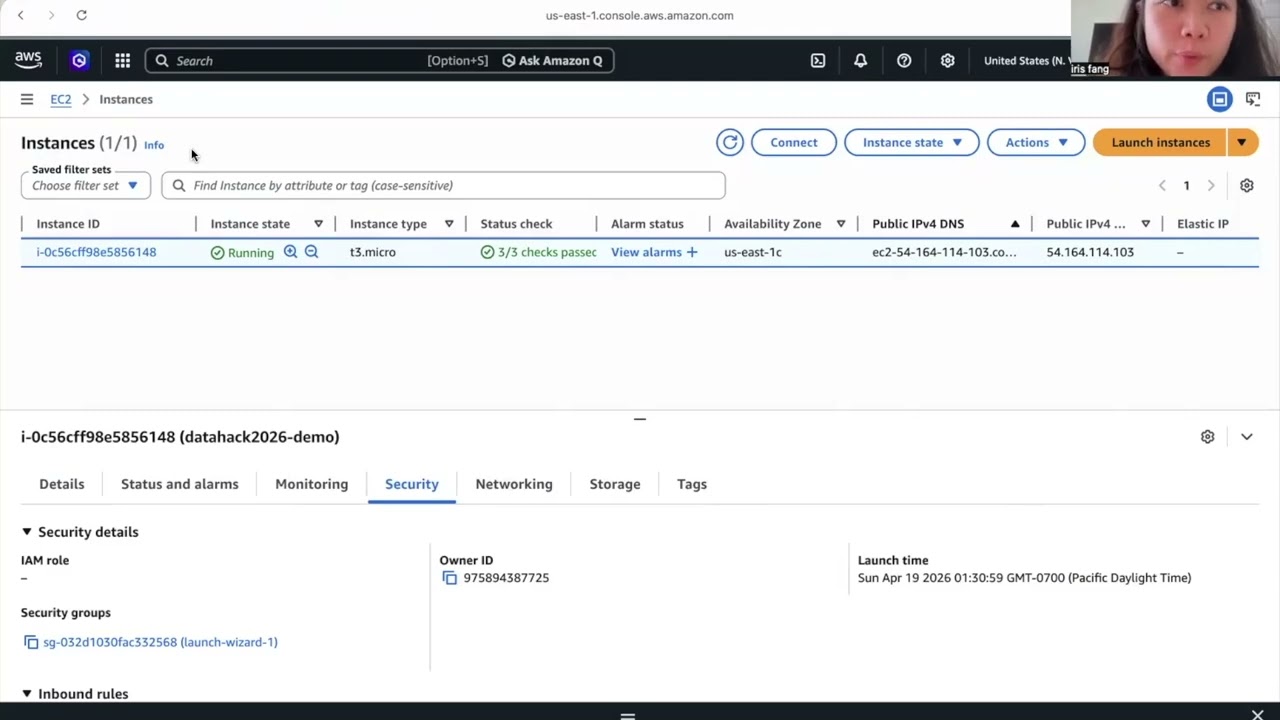Click the 3/3 checks passed status
1280x720 pixels.
538,252
